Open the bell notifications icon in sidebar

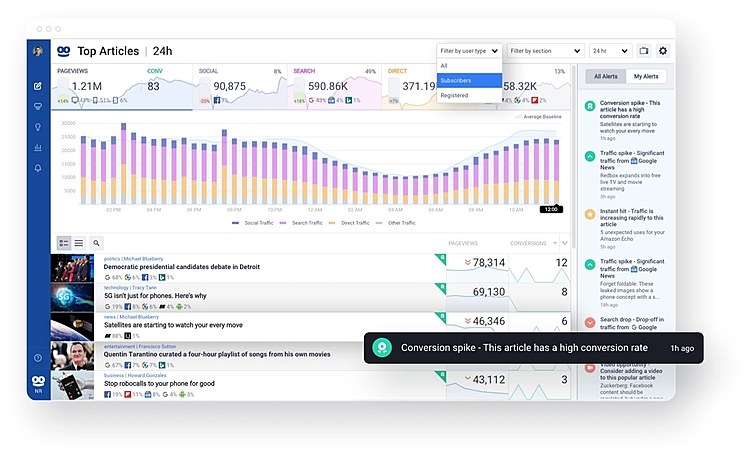pos(38,168)
